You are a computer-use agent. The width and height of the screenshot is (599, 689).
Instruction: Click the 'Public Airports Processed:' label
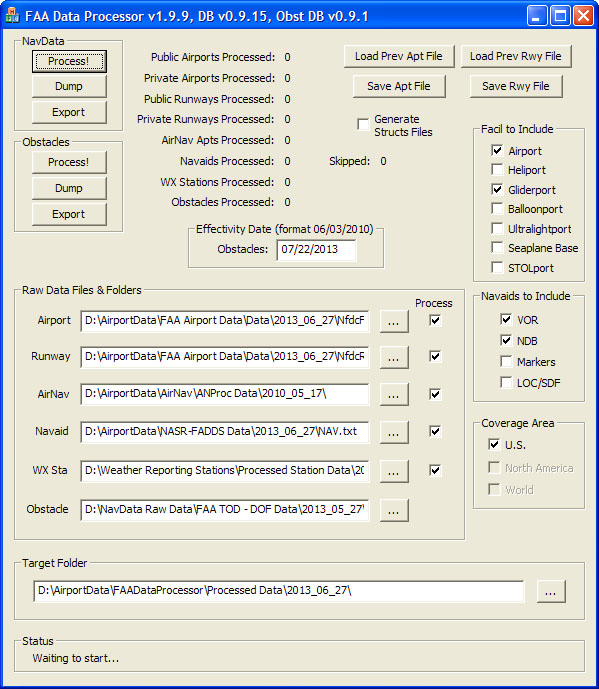click(x=213, y=57)
